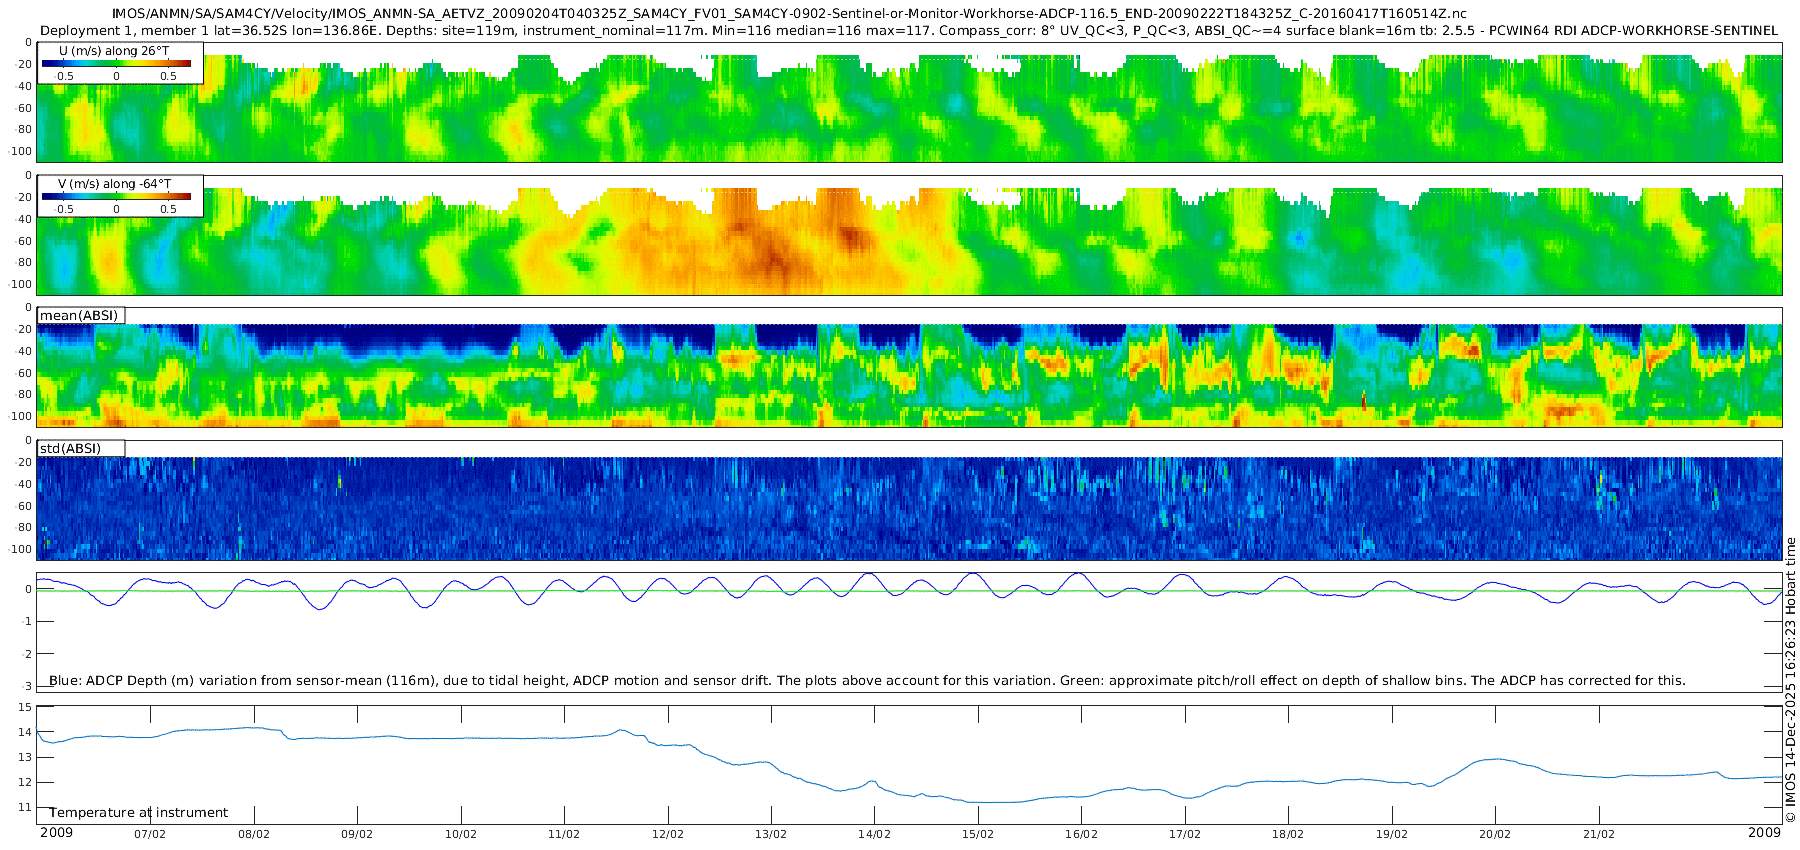
Task: Click the '19/02' date tick label
Action: click(x=1392, y=834)
